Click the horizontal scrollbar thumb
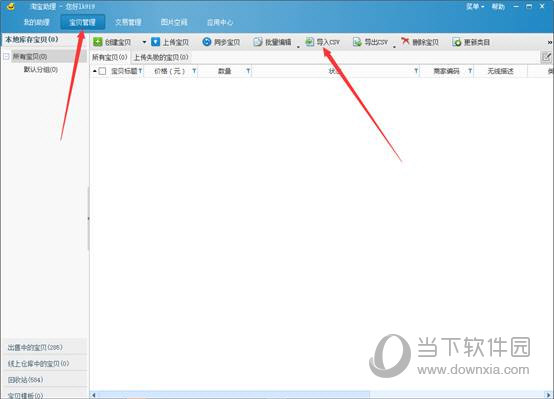 [x=233, y=395]
